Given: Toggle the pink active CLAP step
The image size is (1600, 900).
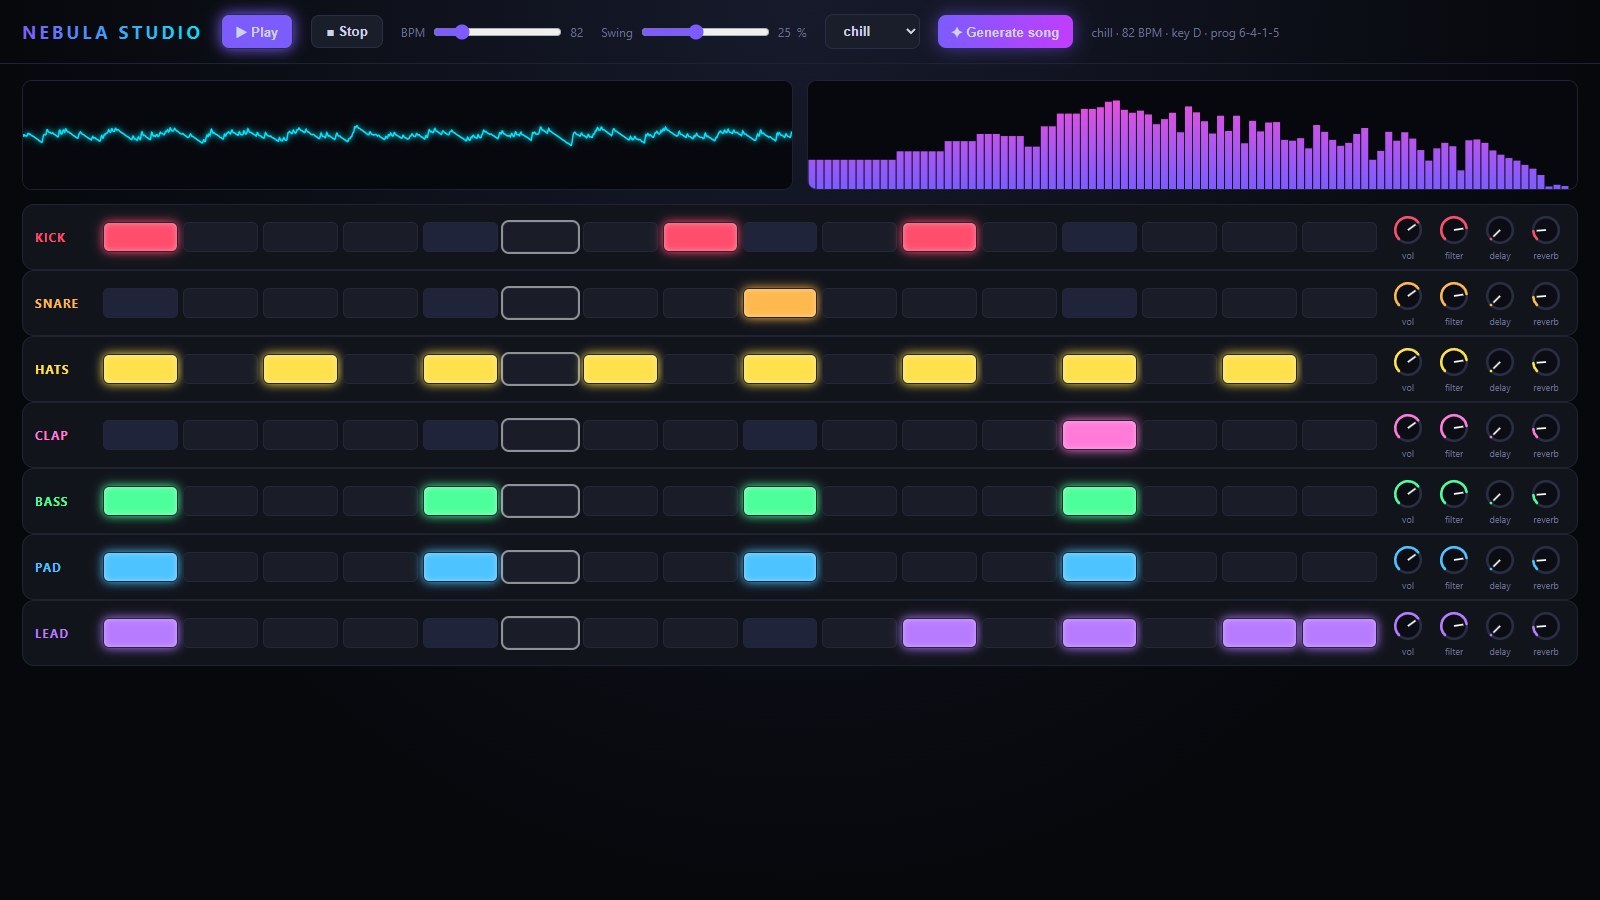Looking at the screenshot, I should pos(1099,435).
